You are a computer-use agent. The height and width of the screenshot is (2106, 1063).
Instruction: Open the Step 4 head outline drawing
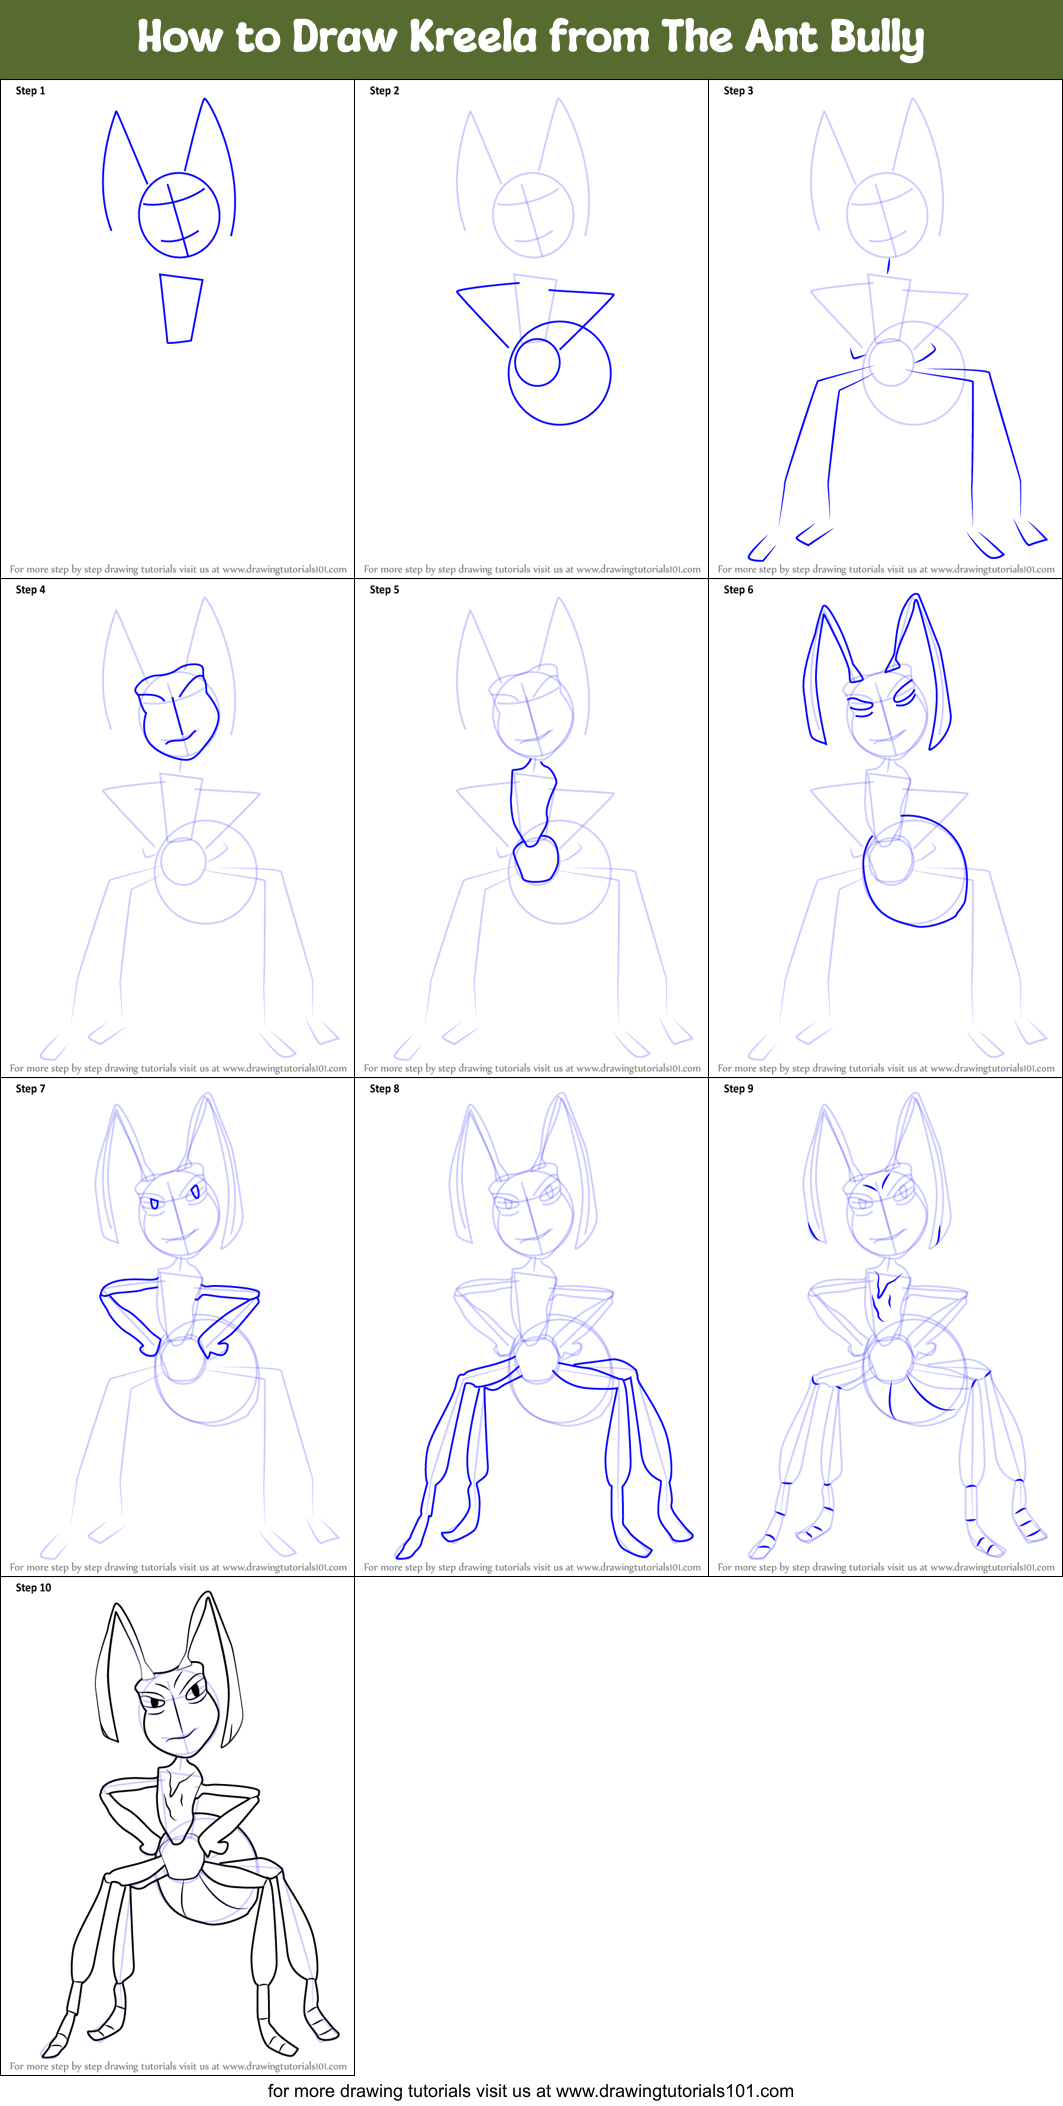coord(177,829)
